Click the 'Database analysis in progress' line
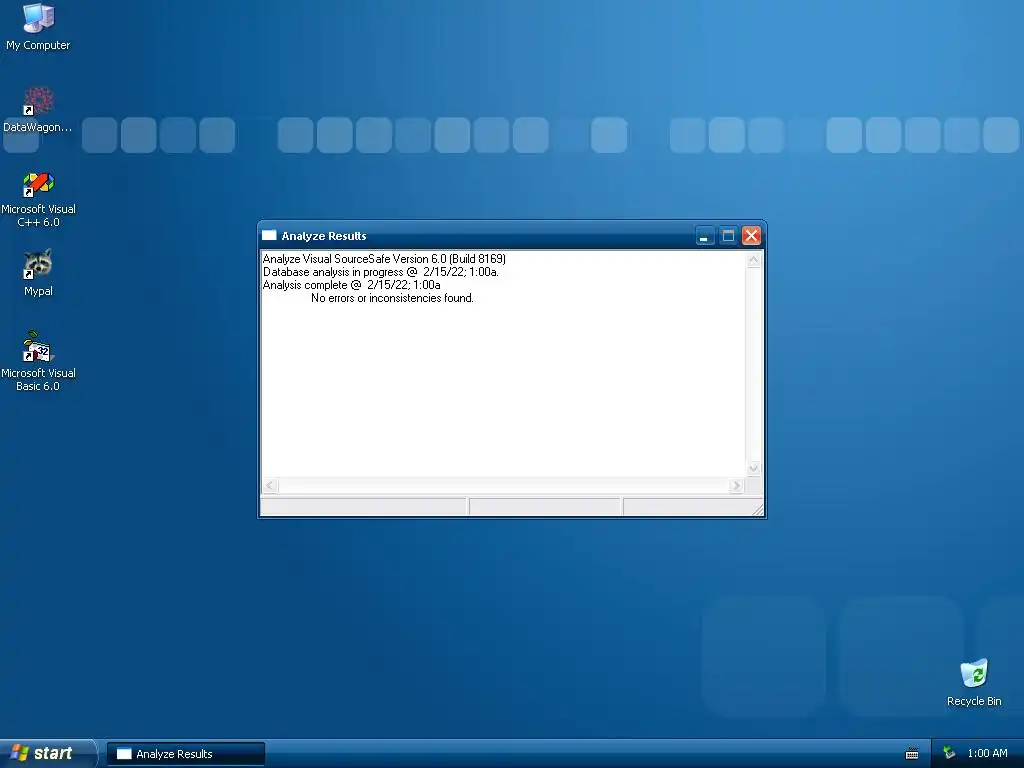The image size is (1024, 768). coord(381,272)
